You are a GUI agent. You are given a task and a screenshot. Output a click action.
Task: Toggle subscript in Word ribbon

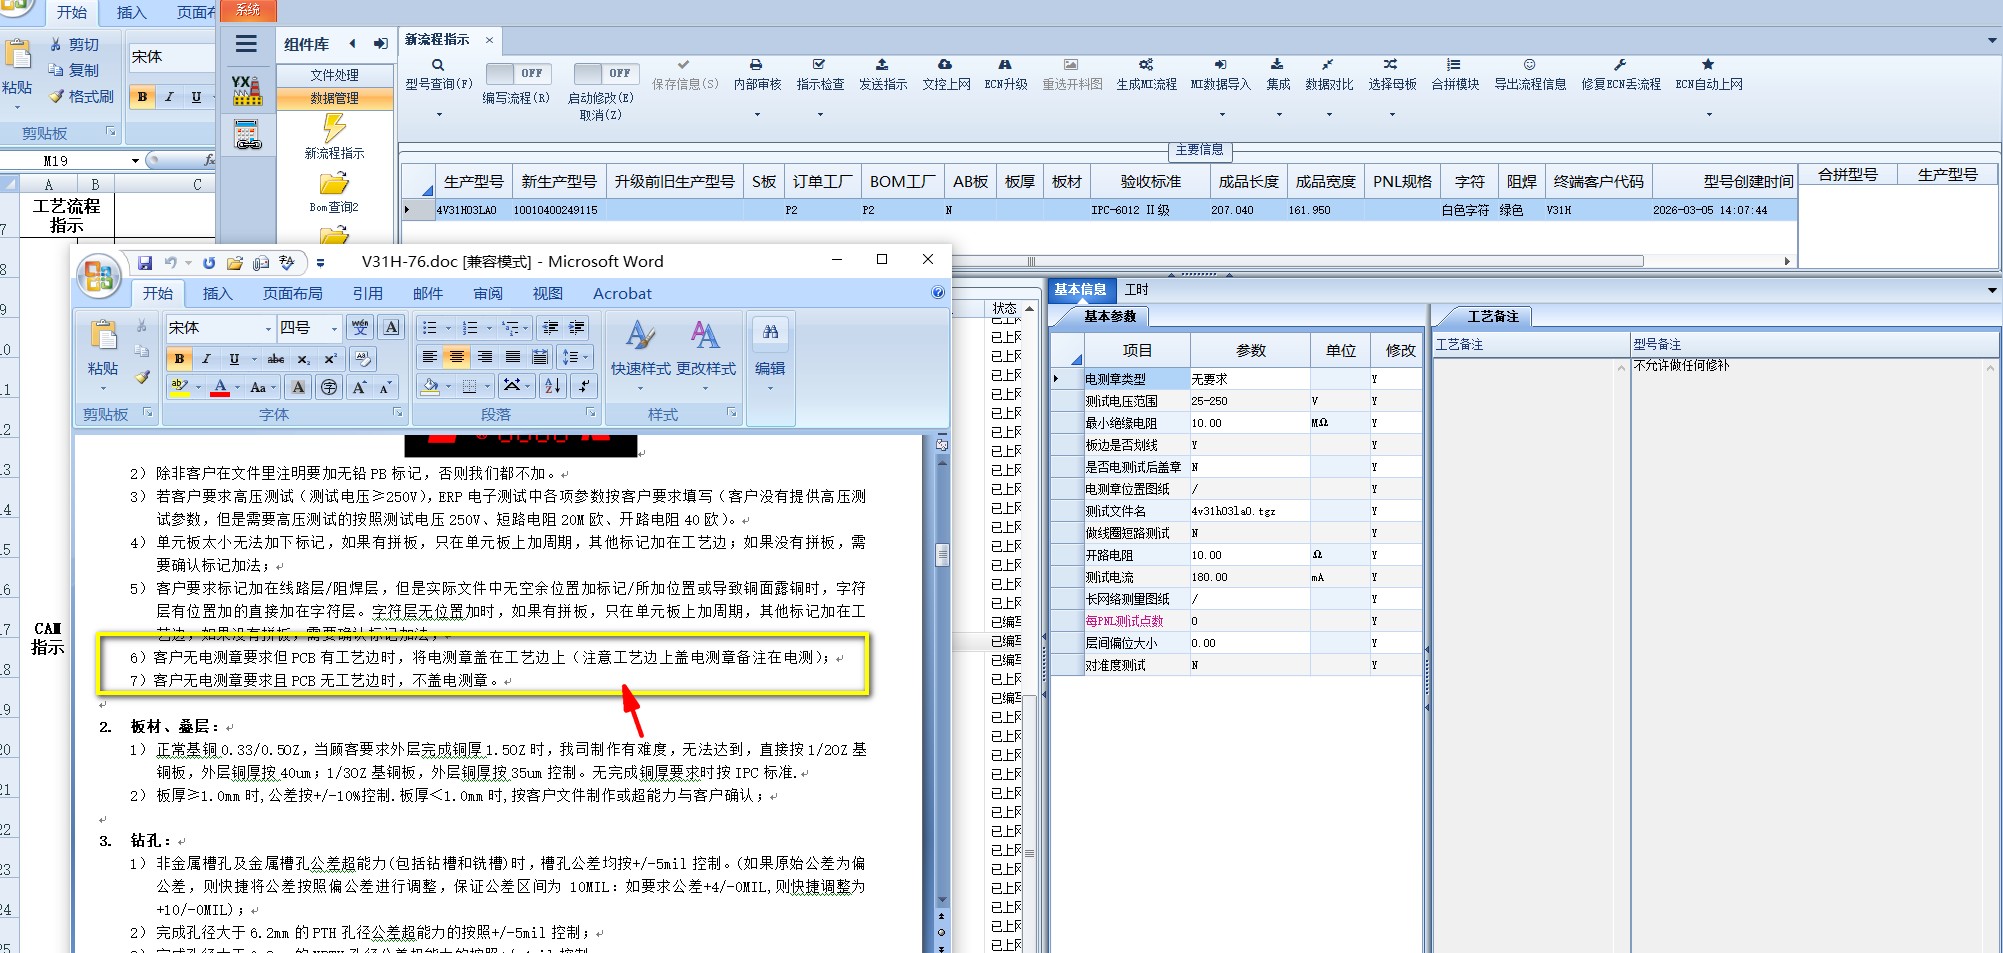tap(303, 359)
